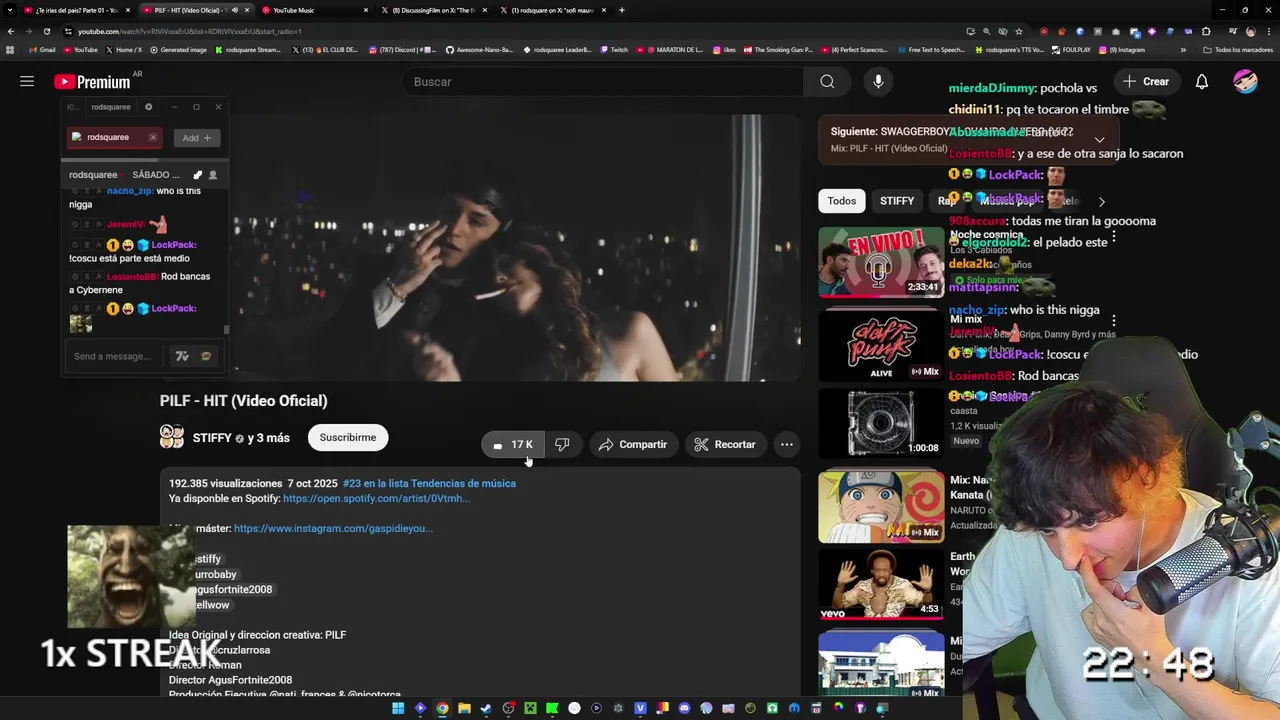Open the Gmail bookmark
1280x720 pixels.
[42, 49]
